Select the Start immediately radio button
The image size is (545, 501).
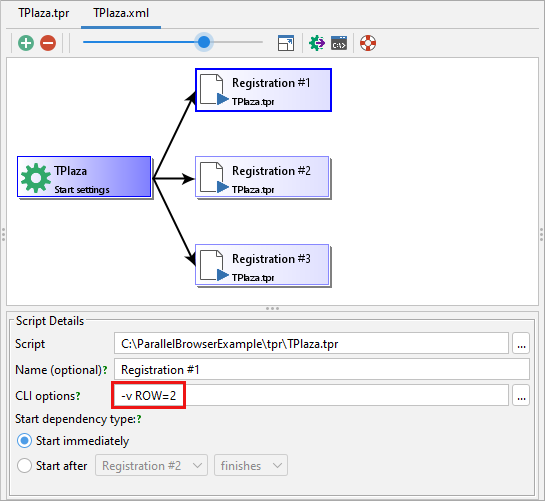(x=24, y=441)
